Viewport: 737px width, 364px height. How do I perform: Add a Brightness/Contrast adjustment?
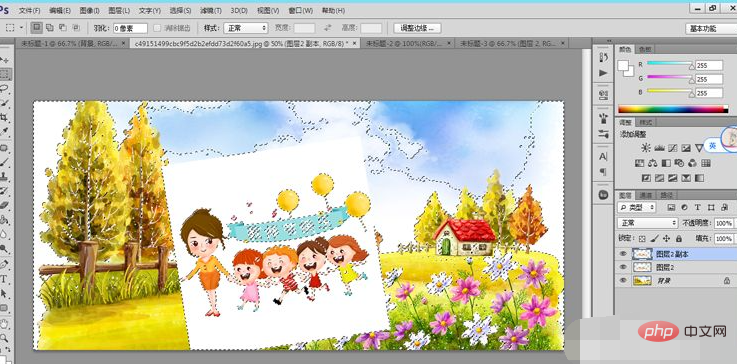coord(646,148)
